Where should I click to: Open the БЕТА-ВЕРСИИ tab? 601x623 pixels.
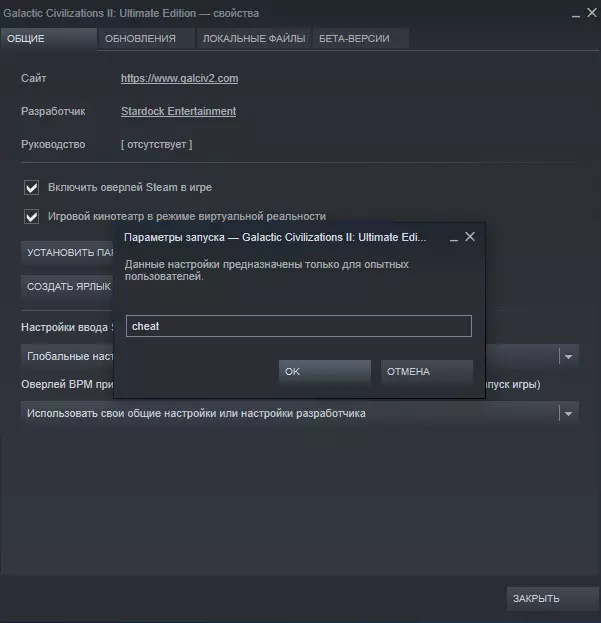coord(361,39)
